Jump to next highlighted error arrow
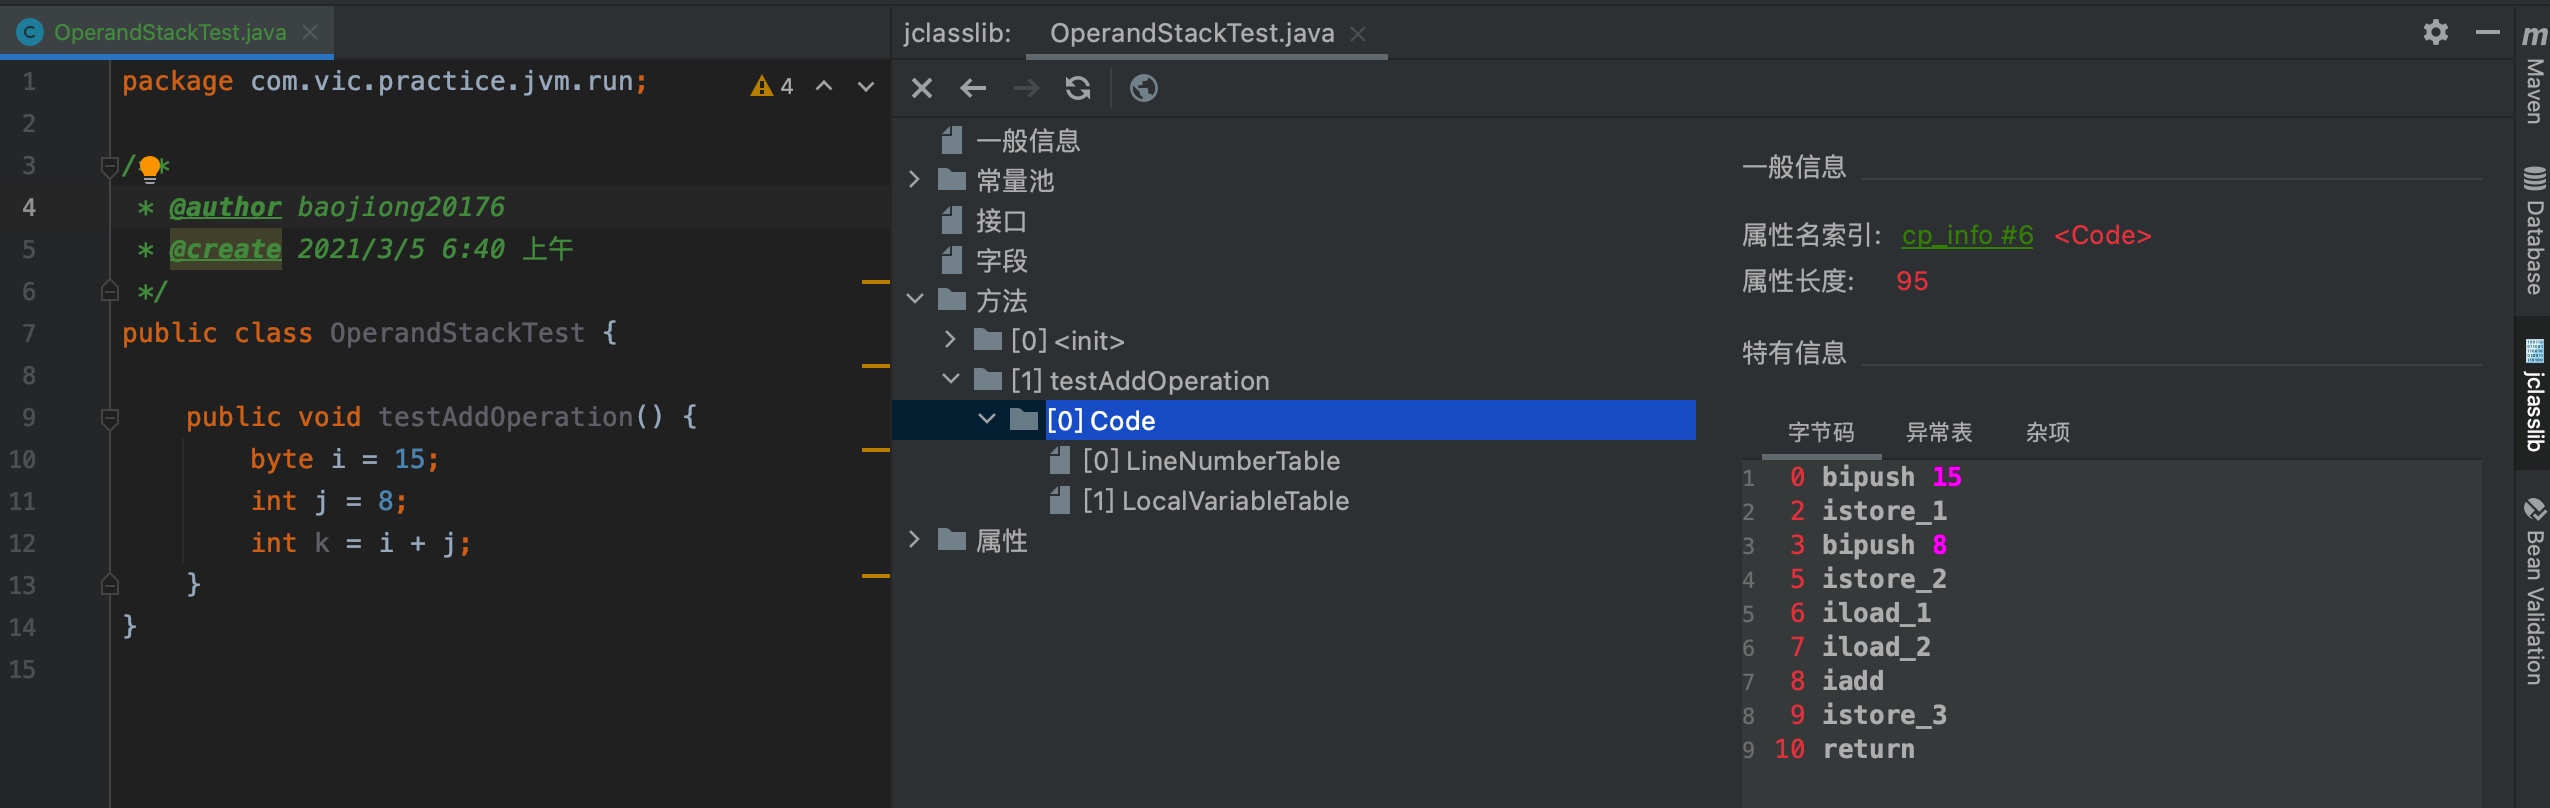2550x808 pixels. 866,87
